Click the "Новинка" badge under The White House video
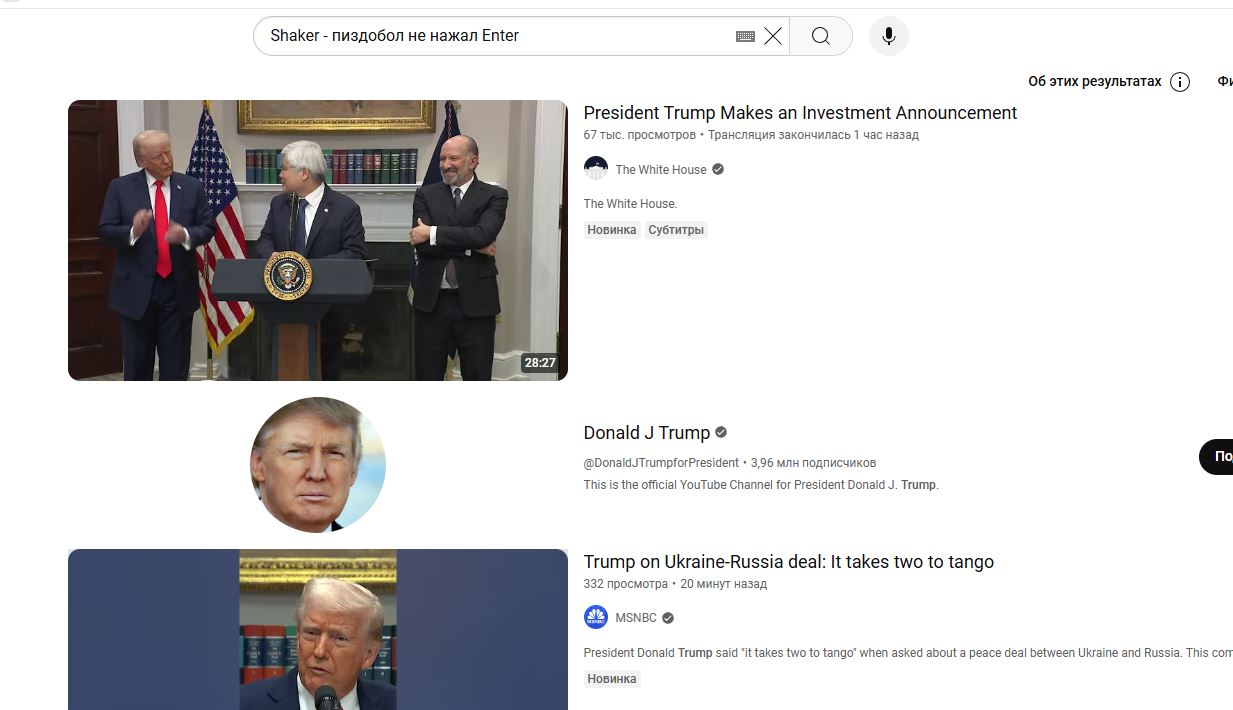The image size is (1233, 710). (612, 230)
